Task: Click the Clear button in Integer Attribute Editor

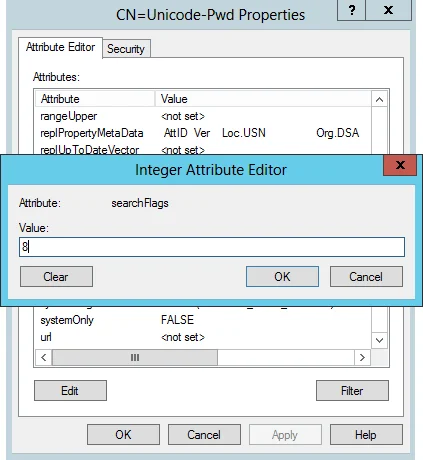Action: click(x=56, y=276)
